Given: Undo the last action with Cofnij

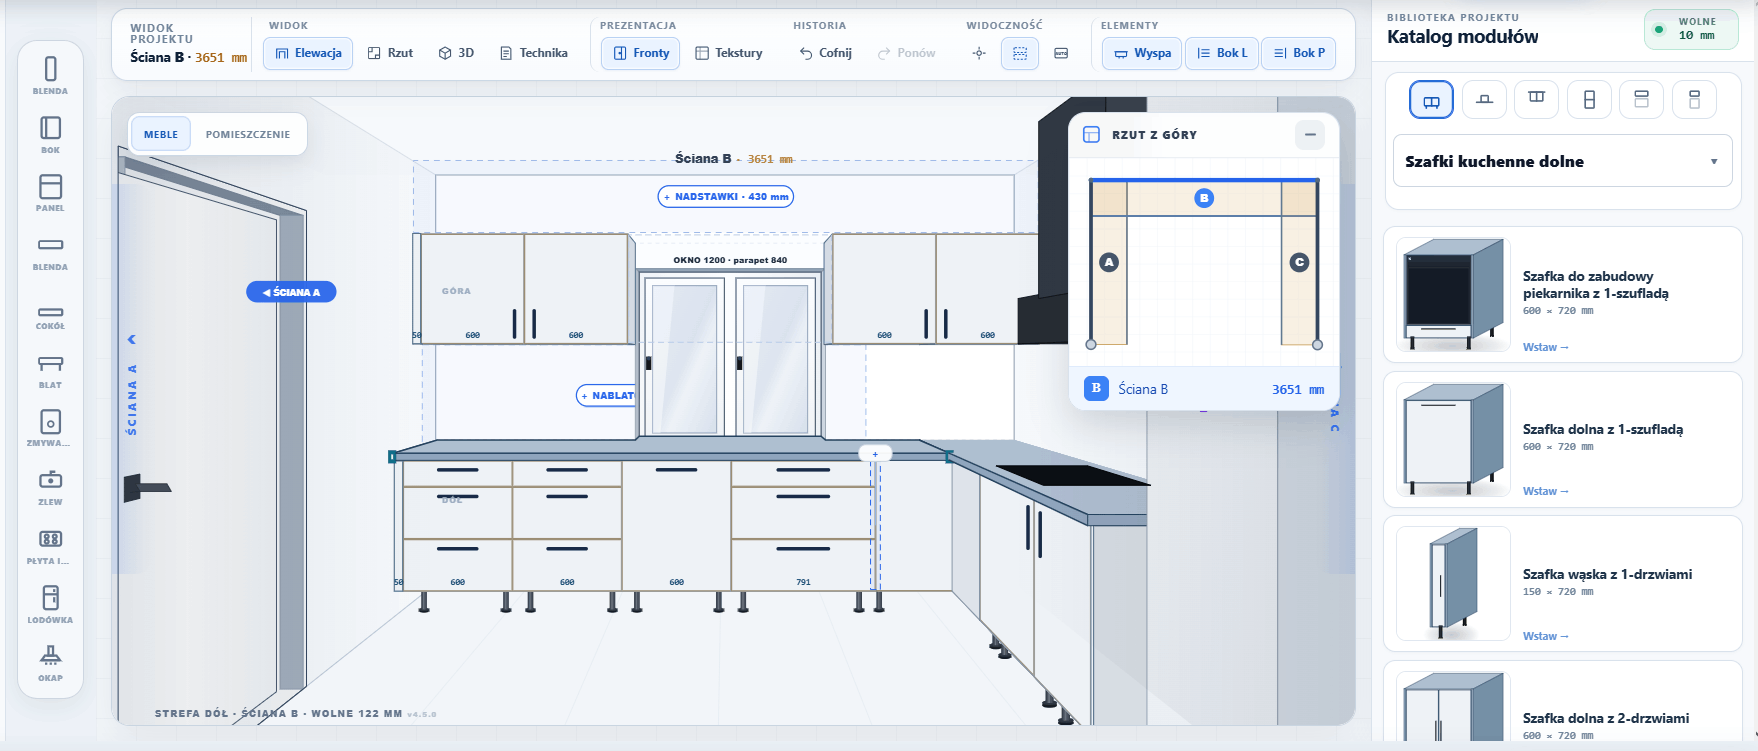Looking at the screenshot, I should coord(825,53).
